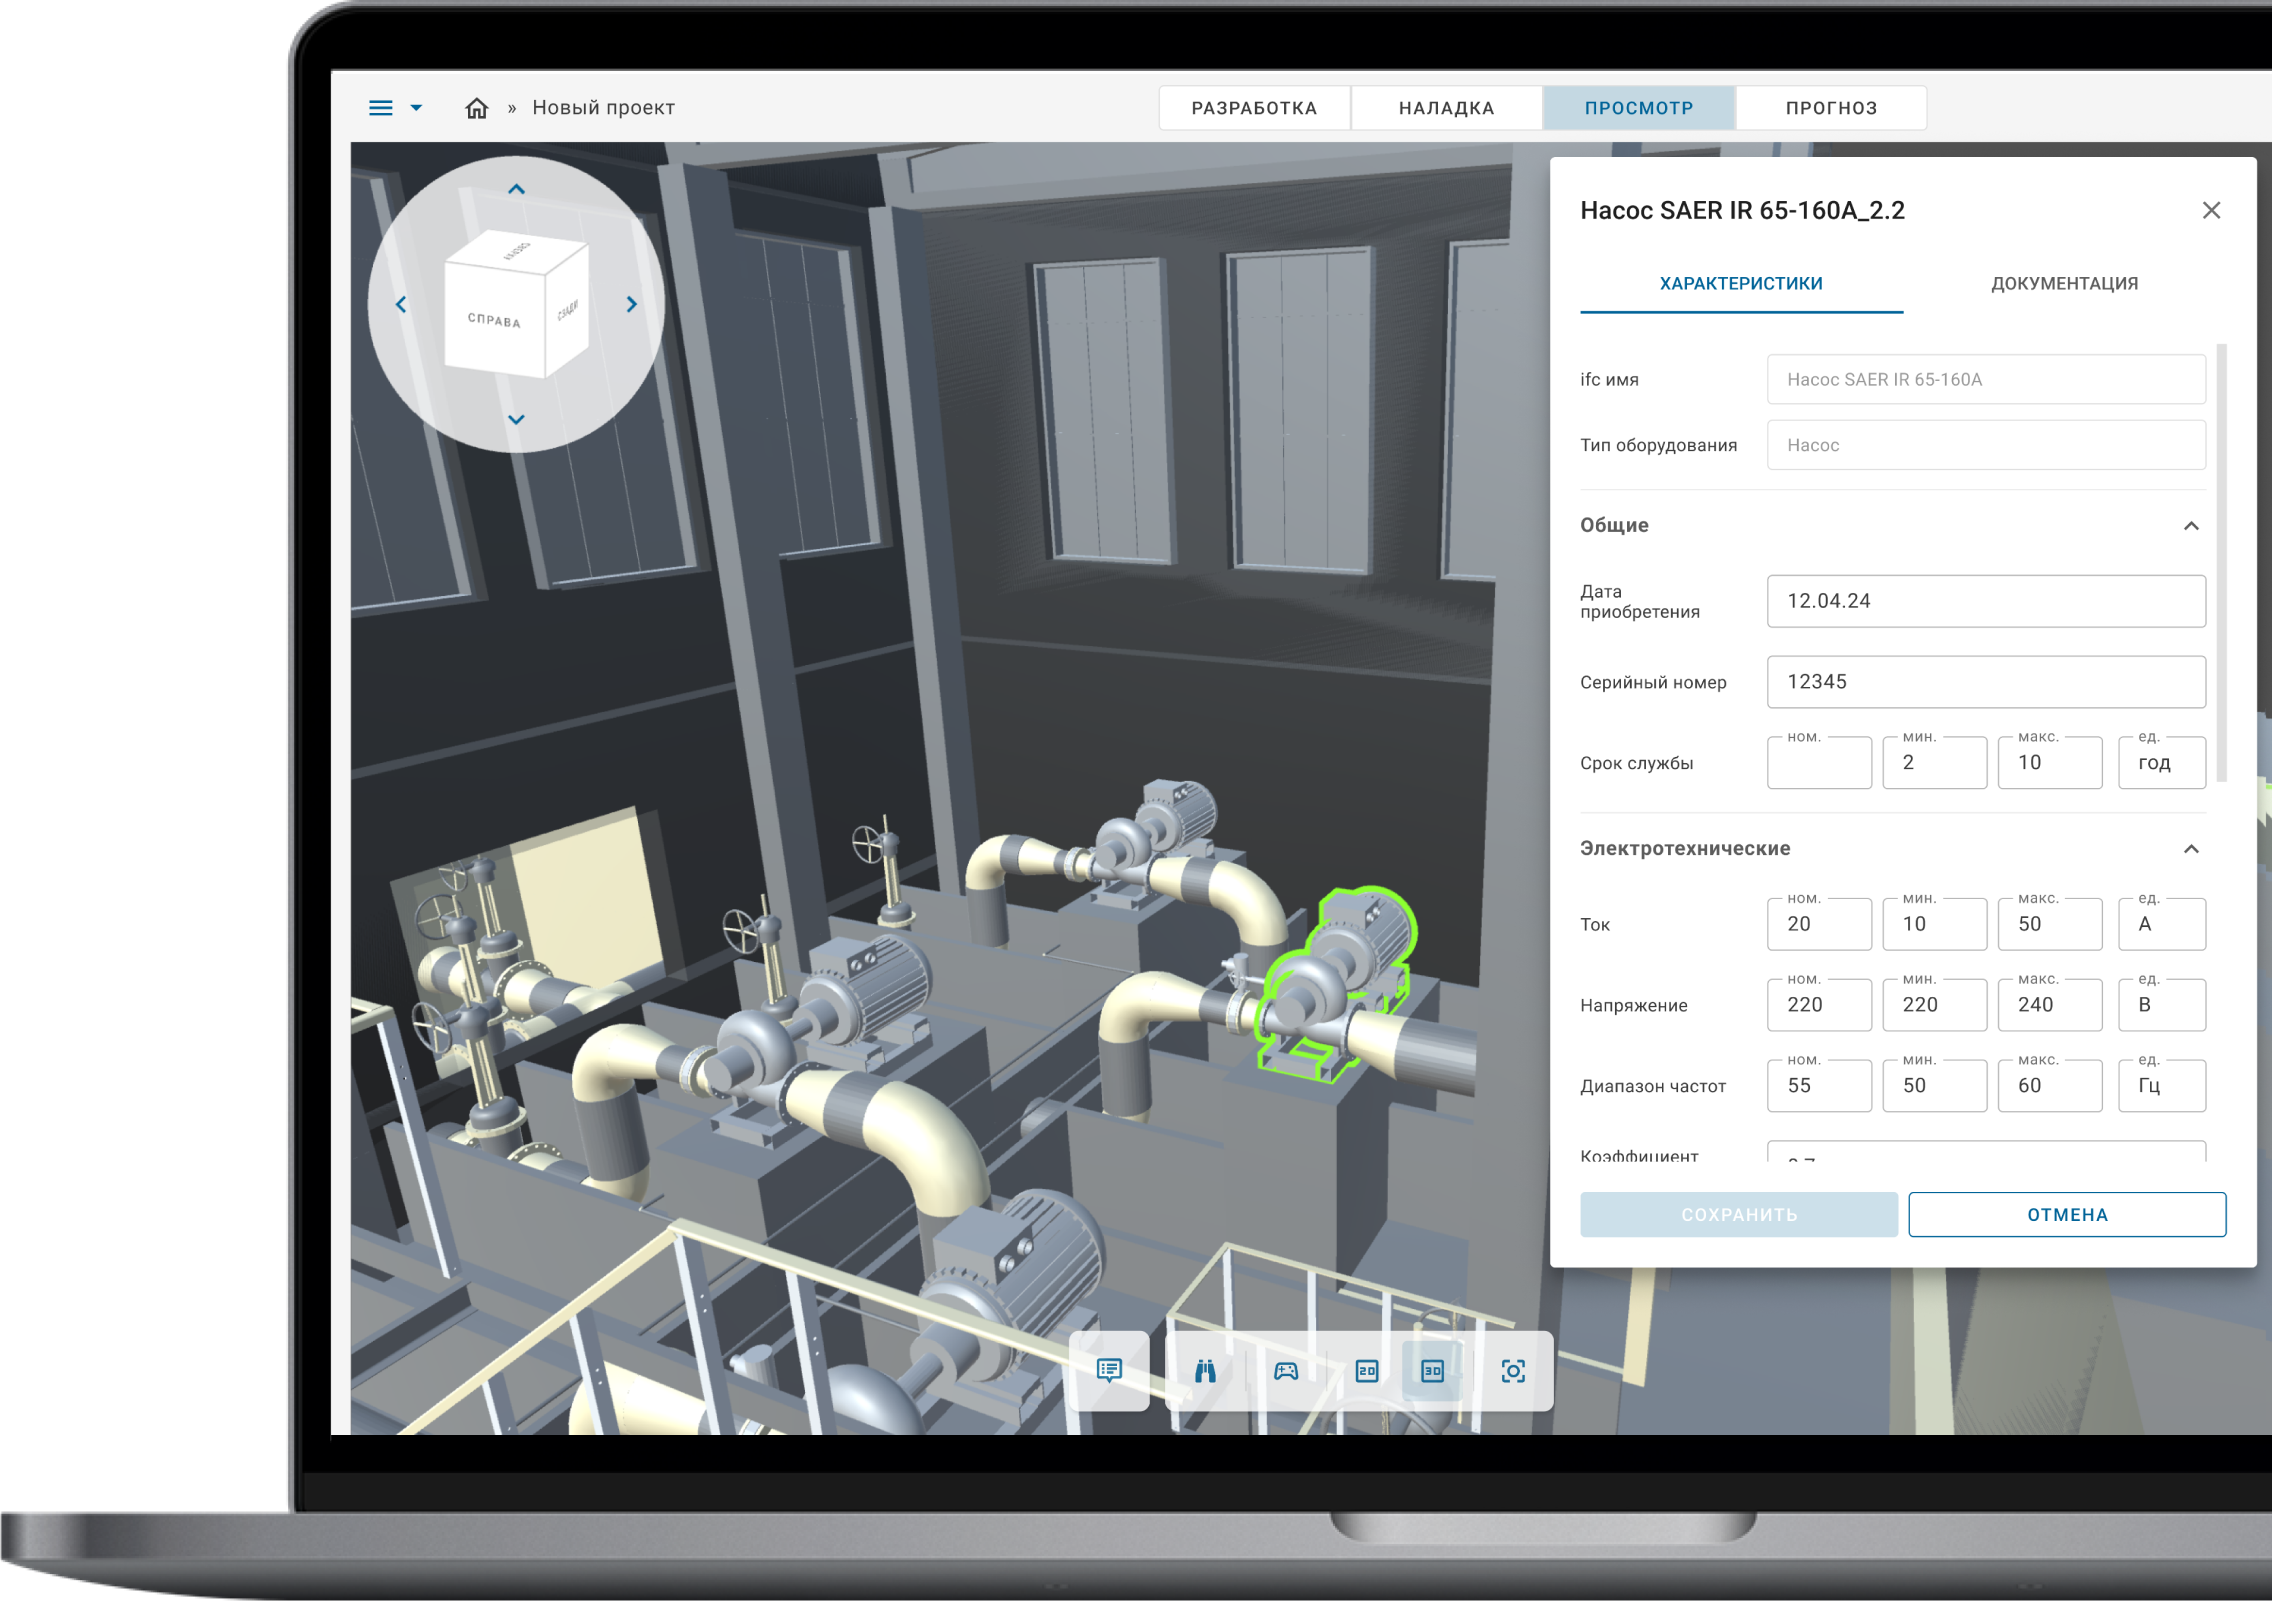The width and height of the screenshot is (2272, 1601).
Task: Go to the home icon
Action: [x=476, y=108]
